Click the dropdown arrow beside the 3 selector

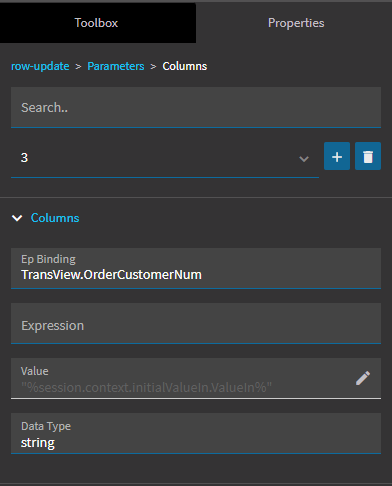click(x=304, y=159)
